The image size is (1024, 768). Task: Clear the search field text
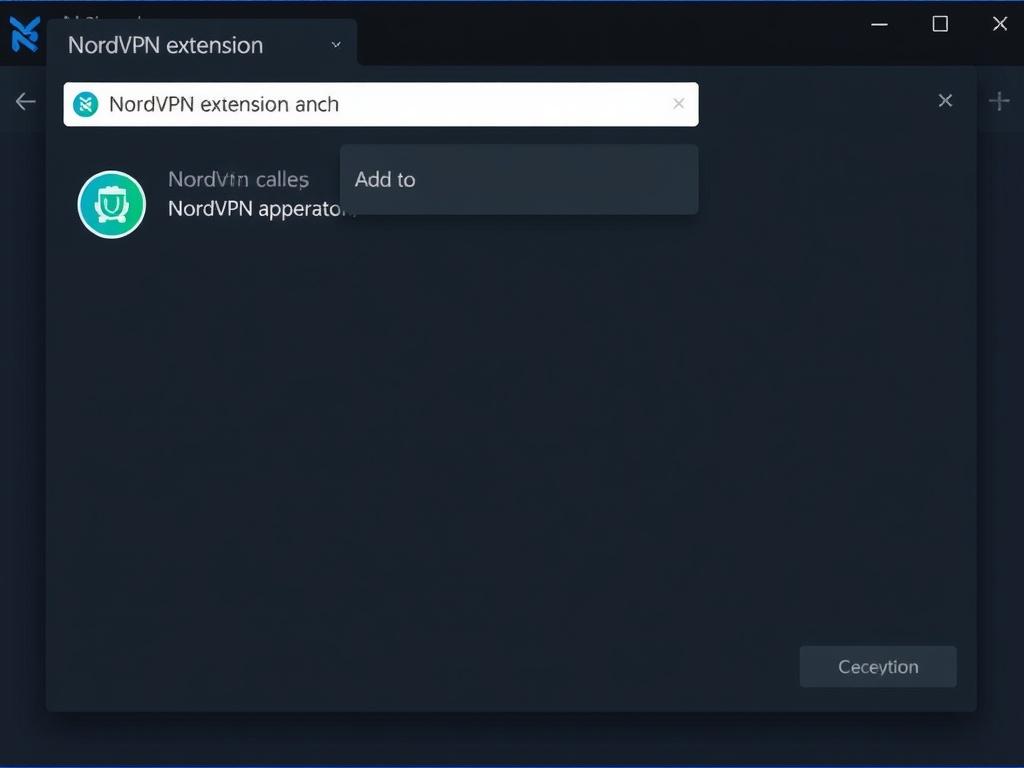click(x=679, y=103)
